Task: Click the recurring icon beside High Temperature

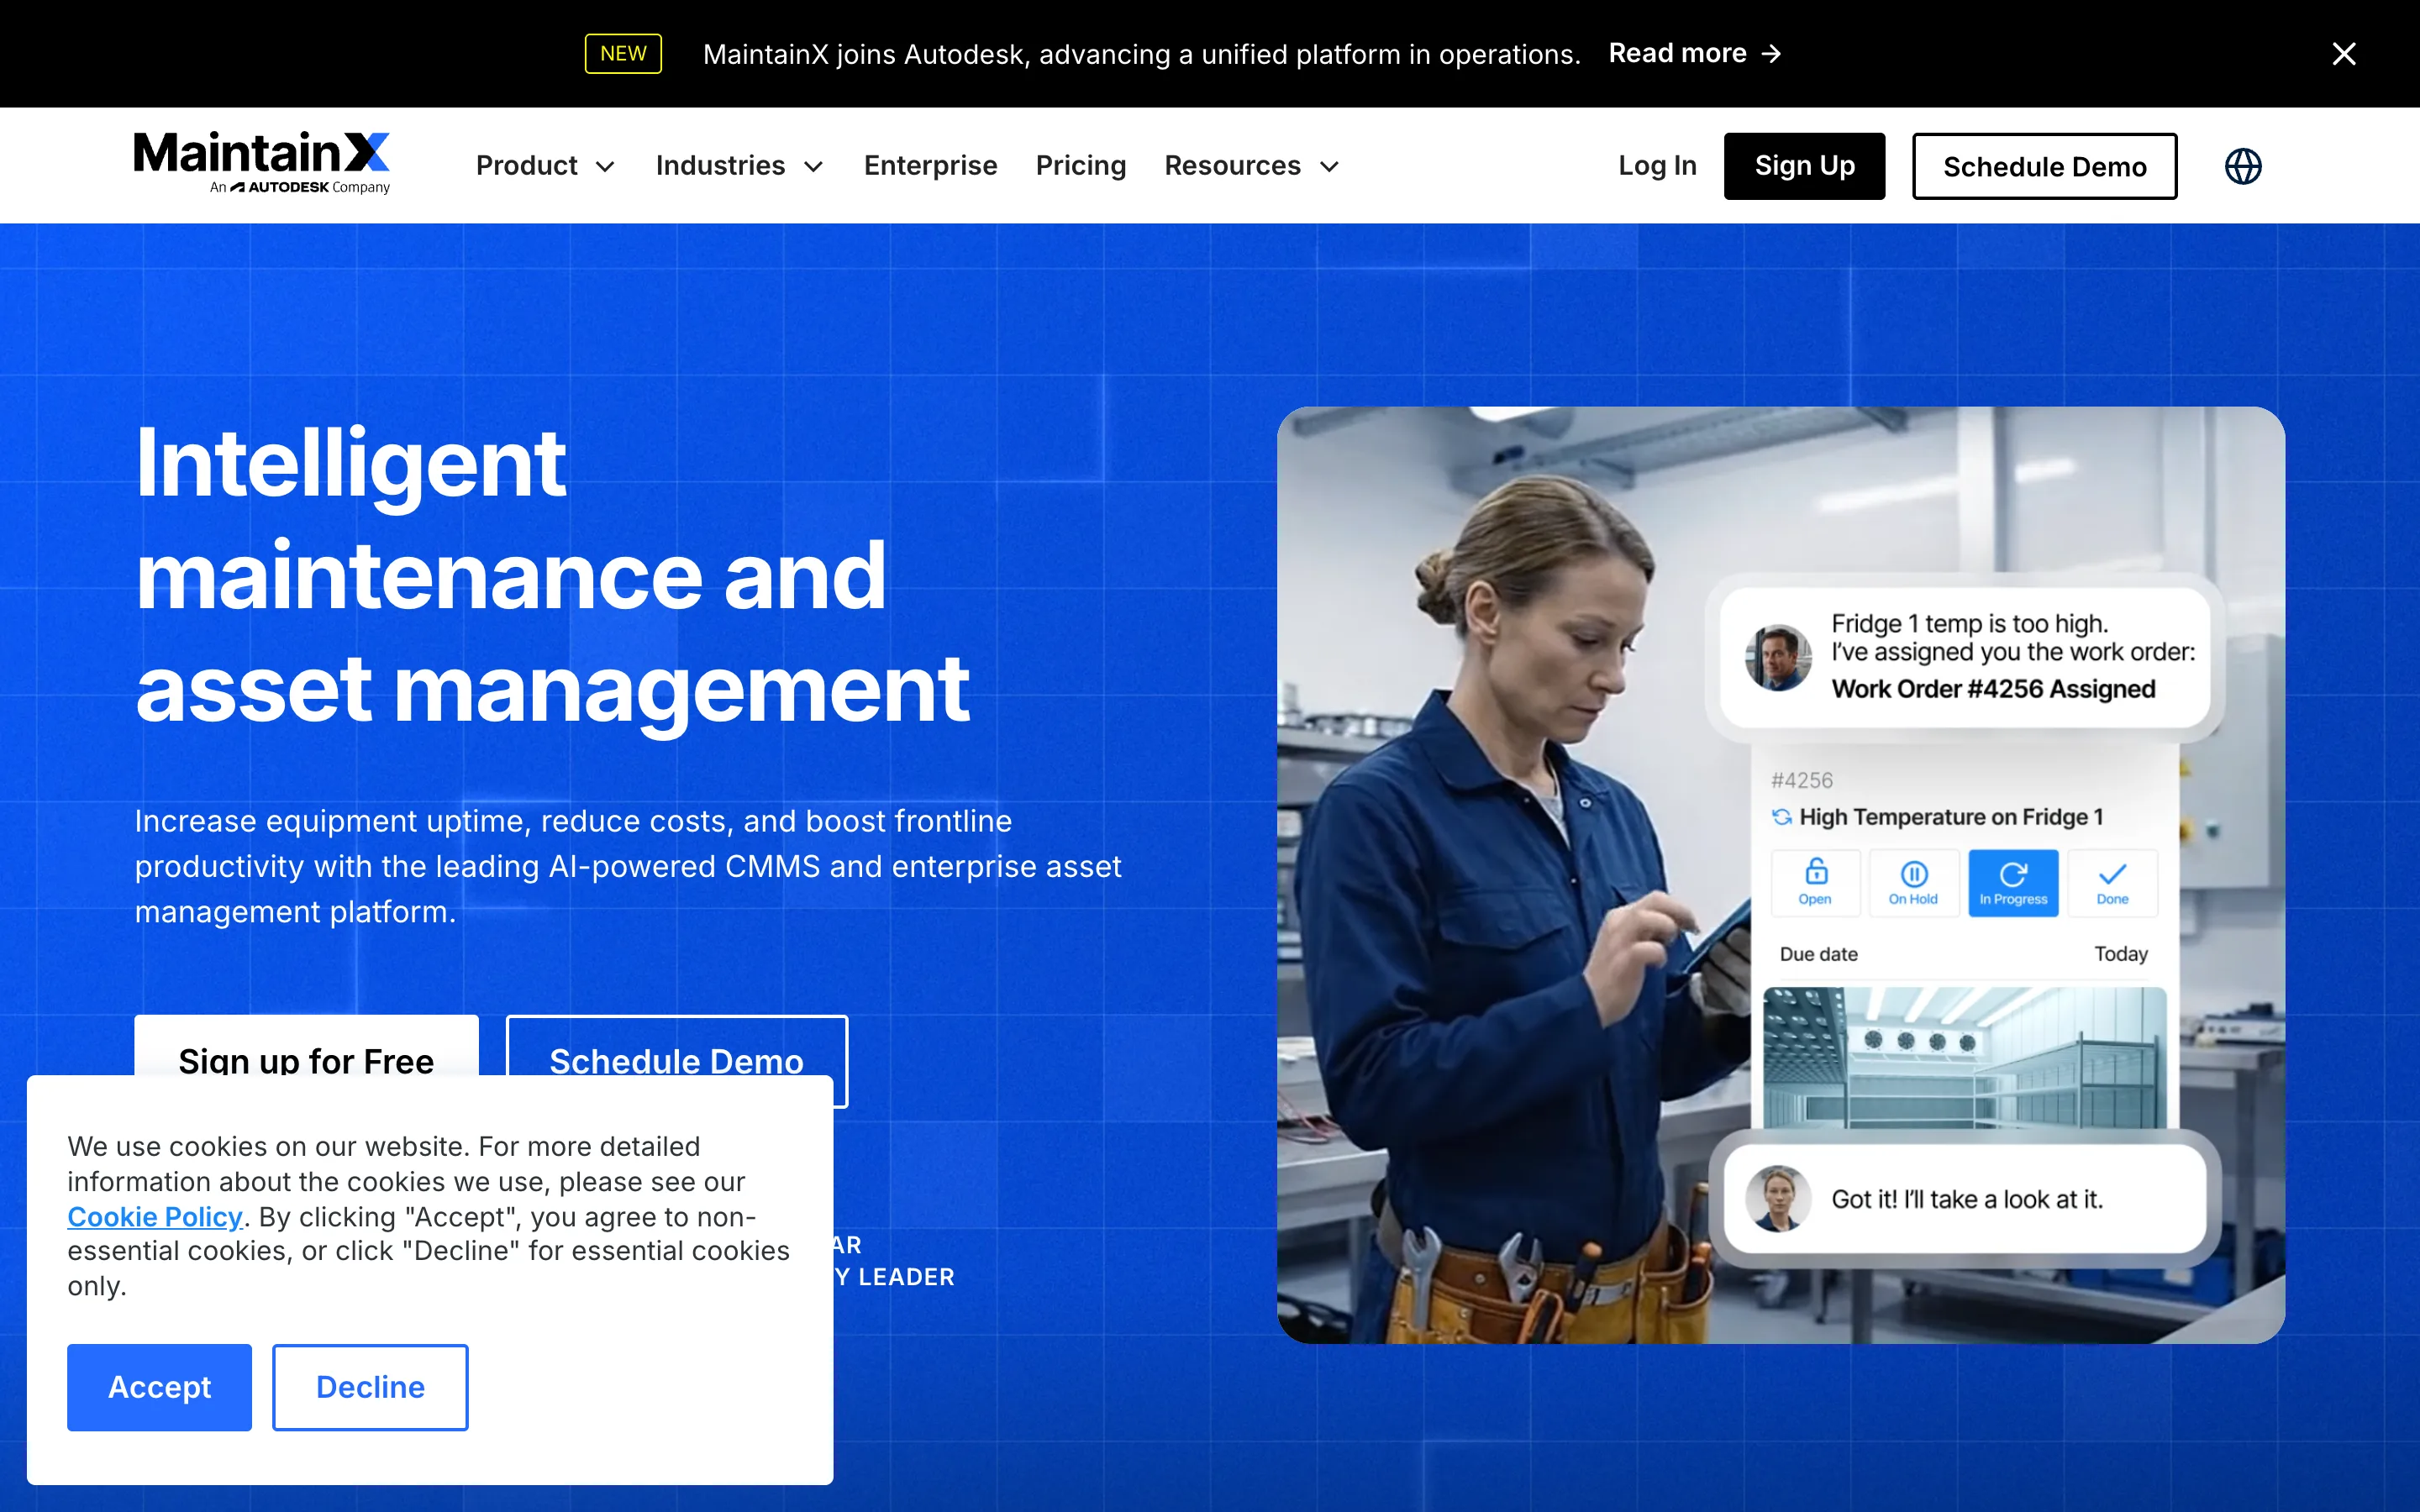Action: [x=1782, y=817]
